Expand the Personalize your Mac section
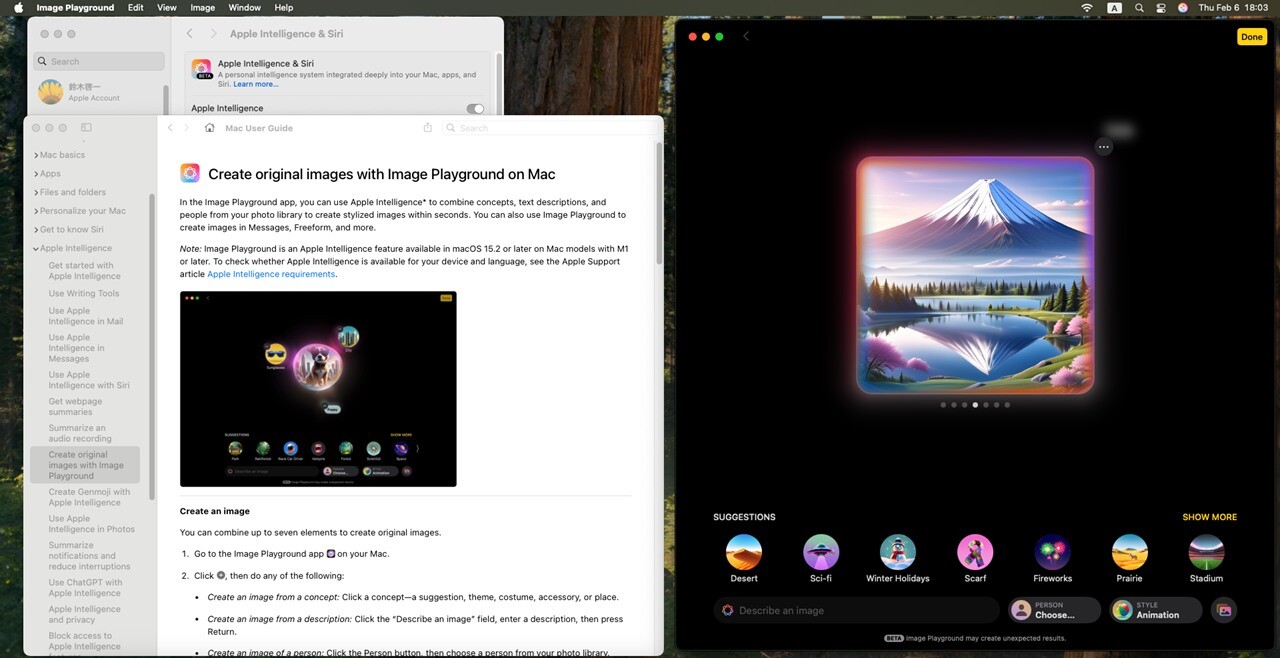This screenshot has height=658, width=1280. coord(36,211)
